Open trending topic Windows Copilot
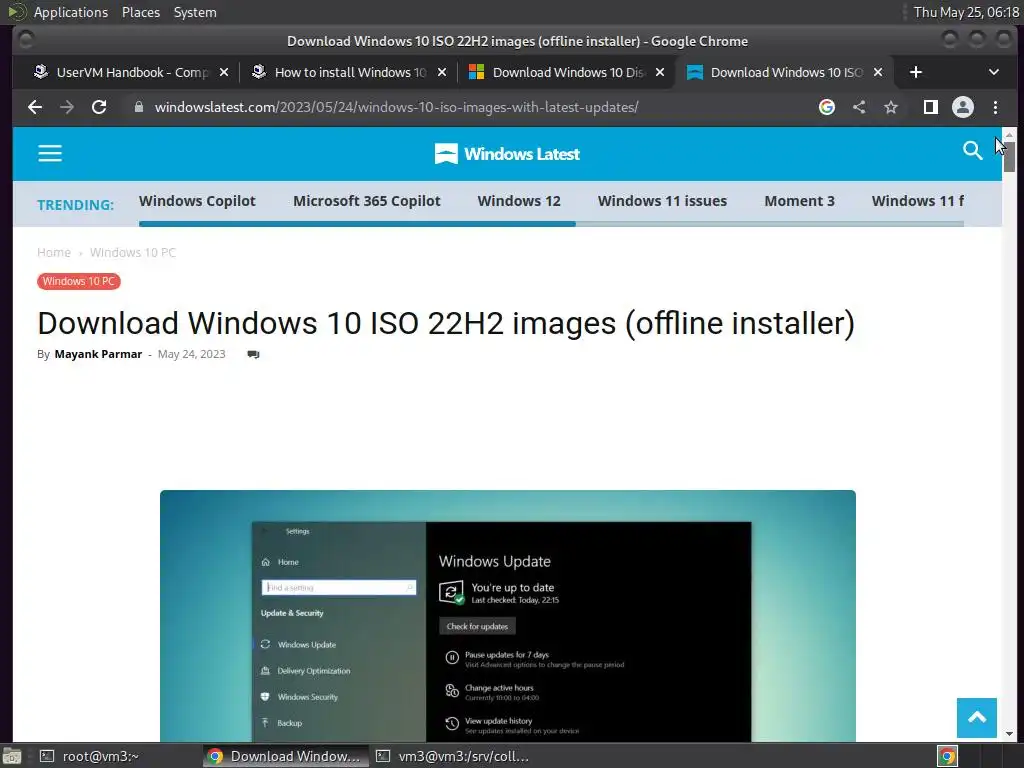The width and height of the screenshot is (1024, 768). [x=197, y=201]
